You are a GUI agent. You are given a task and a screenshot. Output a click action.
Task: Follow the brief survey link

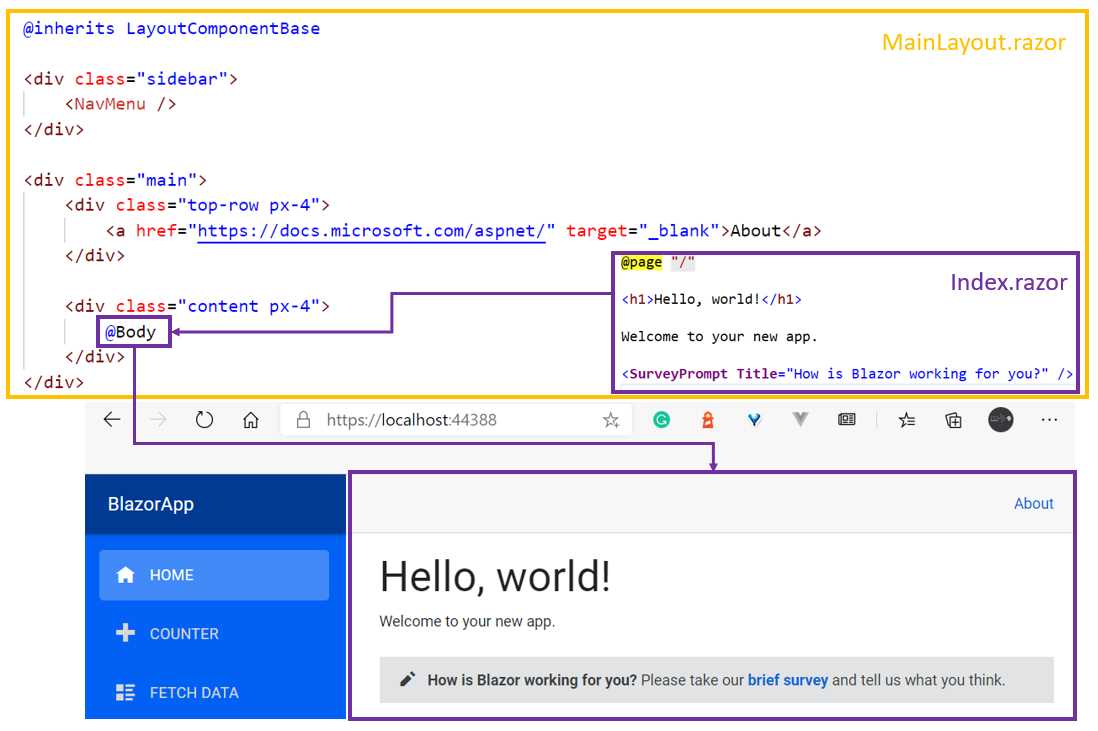(789, 679)
